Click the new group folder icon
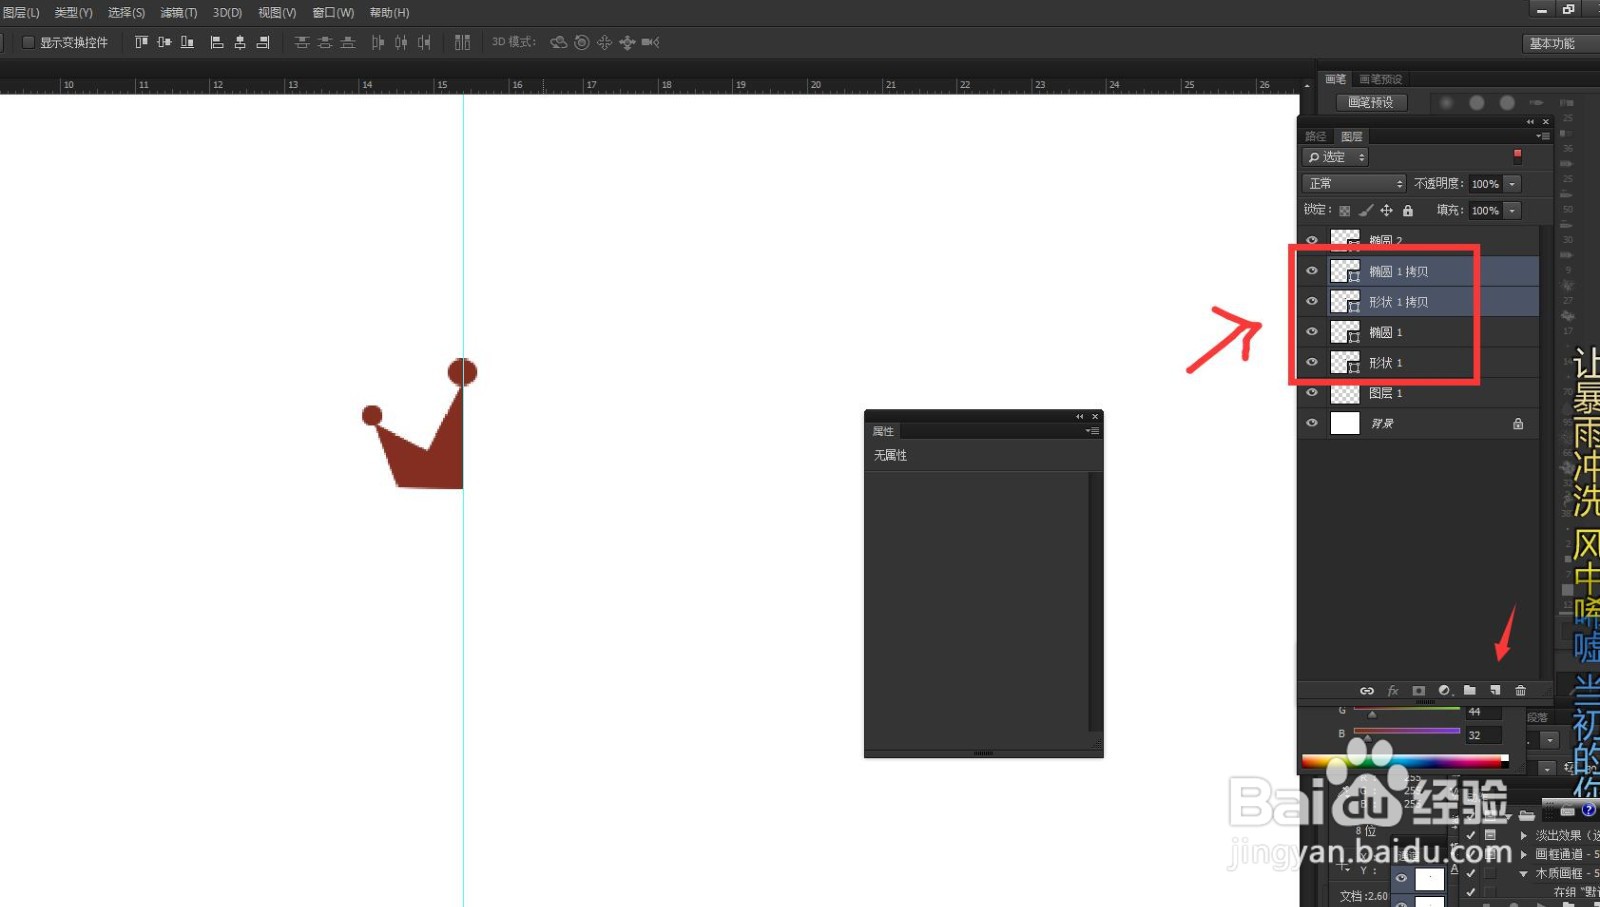 coord(1469,691)
